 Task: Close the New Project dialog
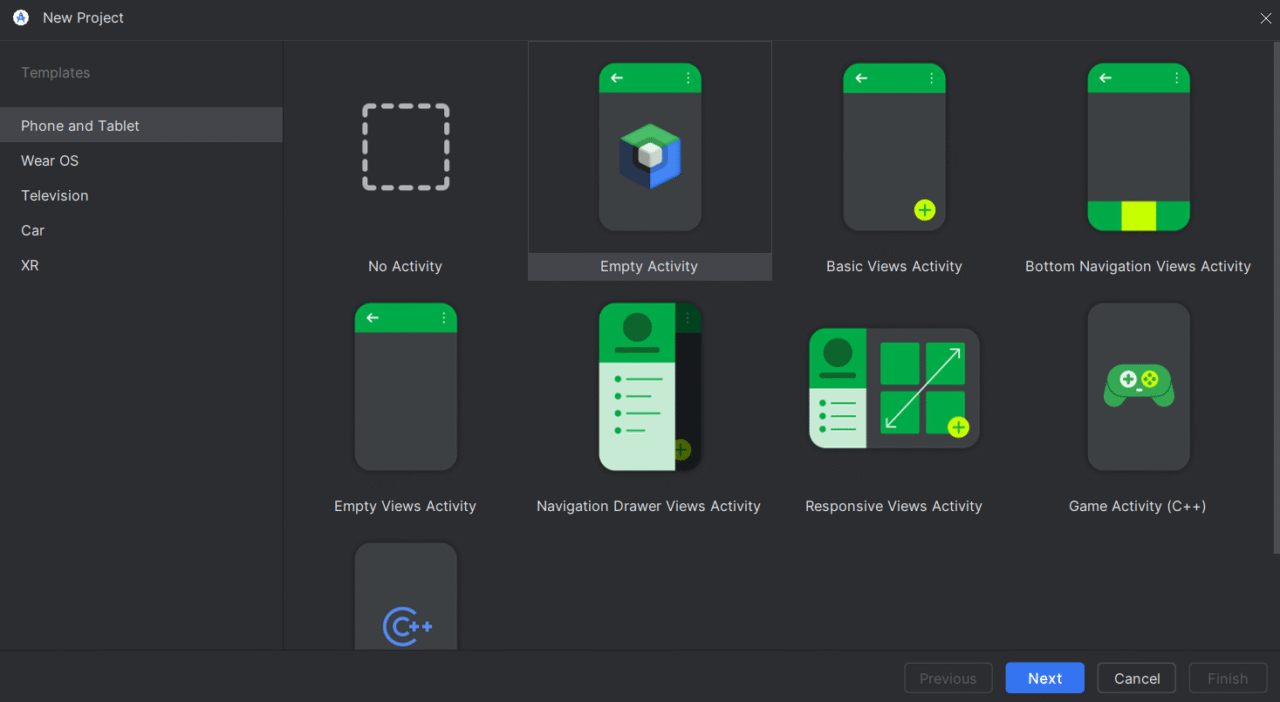click(1265, 18)
